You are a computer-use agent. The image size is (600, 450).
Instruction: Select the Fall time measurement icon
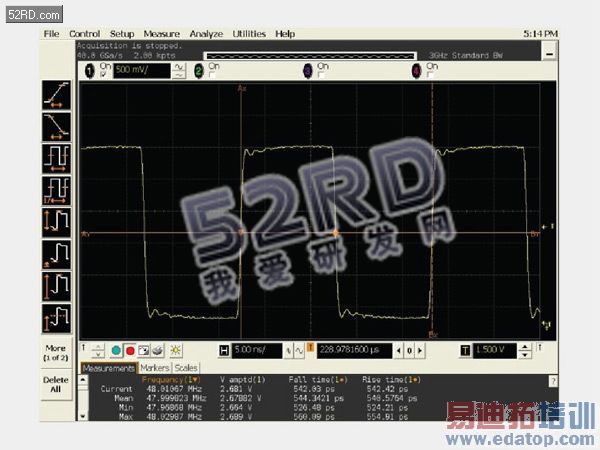click(x=57, y=127)
